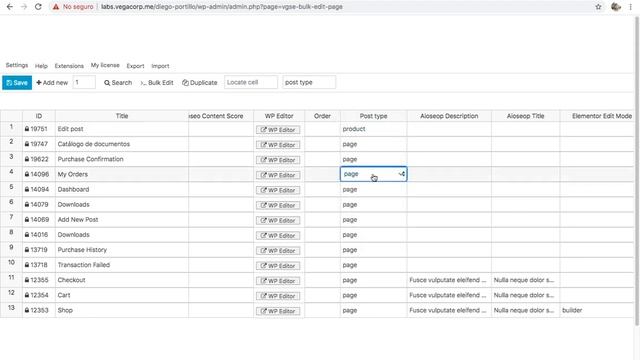The height and width of the screenshot is (360, 640).
Task: Open post type dropdown arrow for My Orders
Action: [x=402, y=174]
